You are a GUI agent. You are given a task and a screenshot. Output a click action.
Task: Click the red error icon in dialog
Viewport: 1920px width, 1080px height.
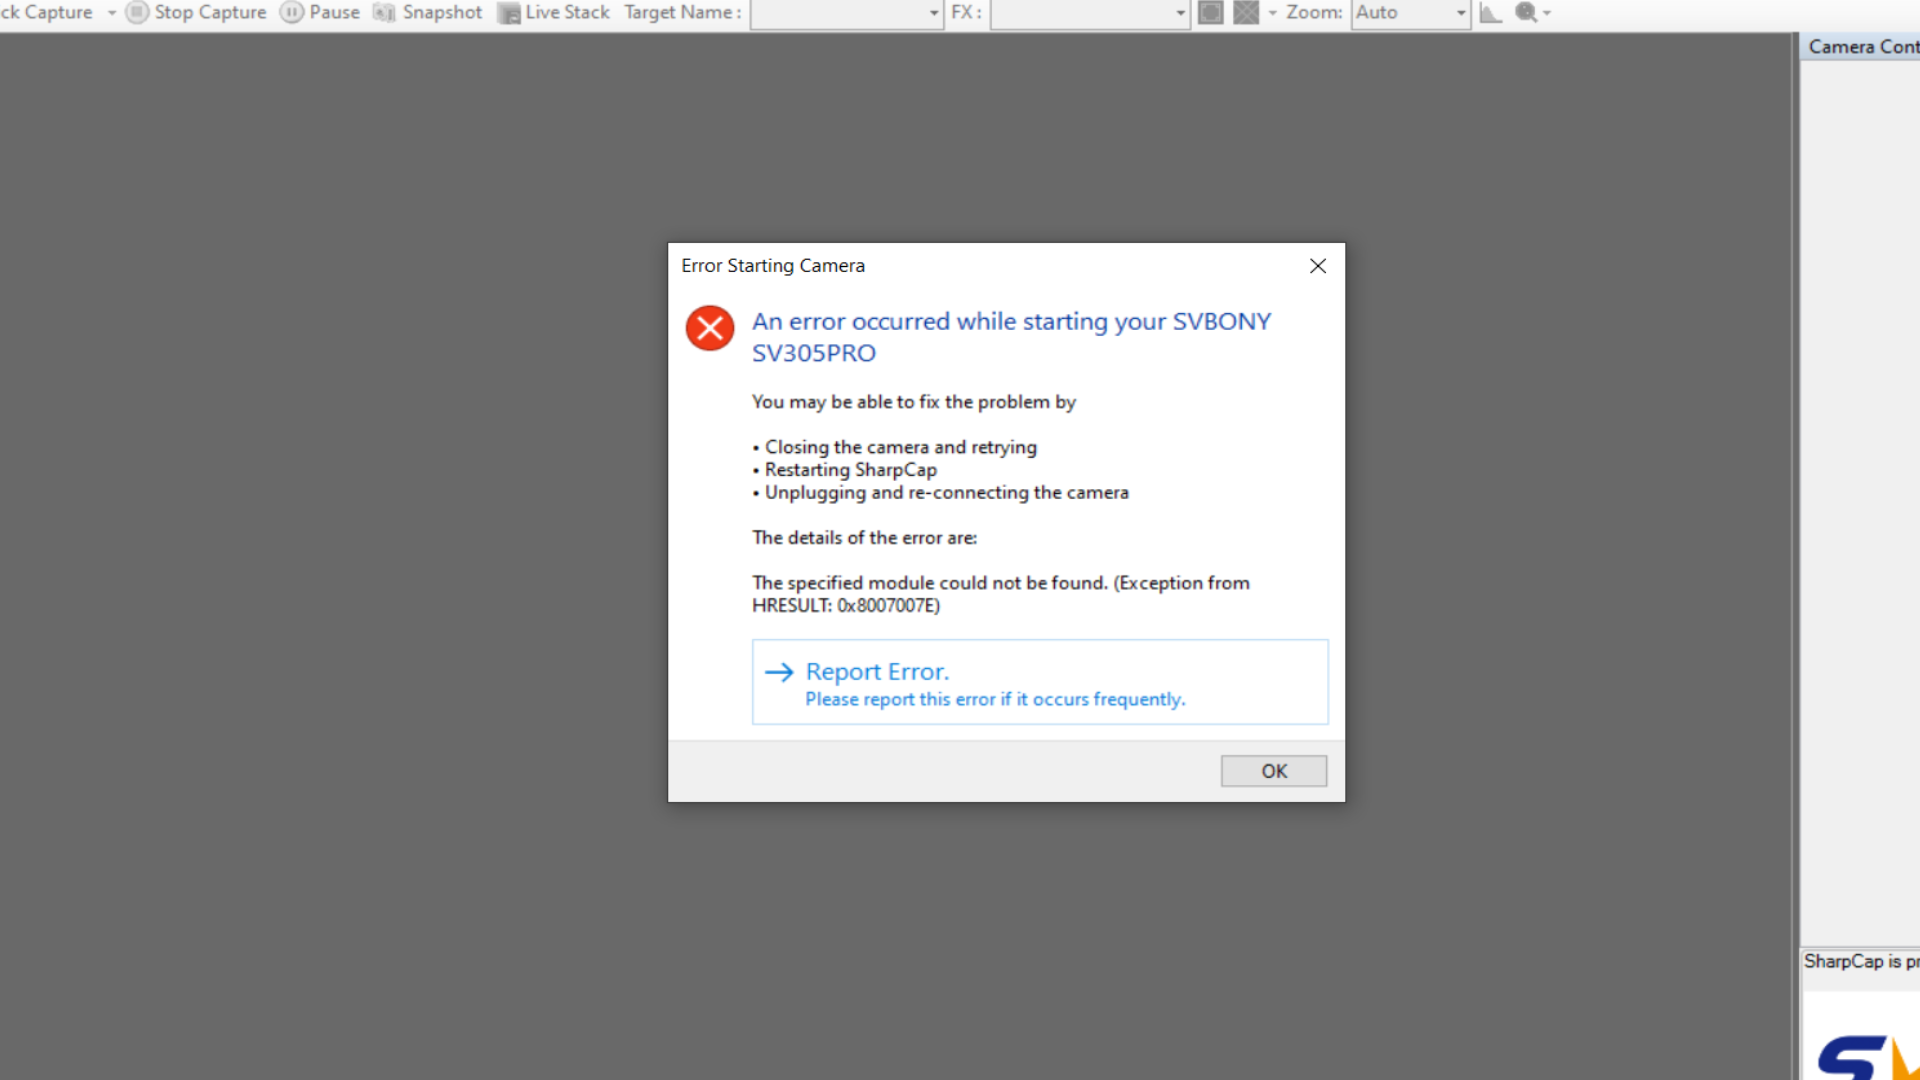[x=710, y=328]
